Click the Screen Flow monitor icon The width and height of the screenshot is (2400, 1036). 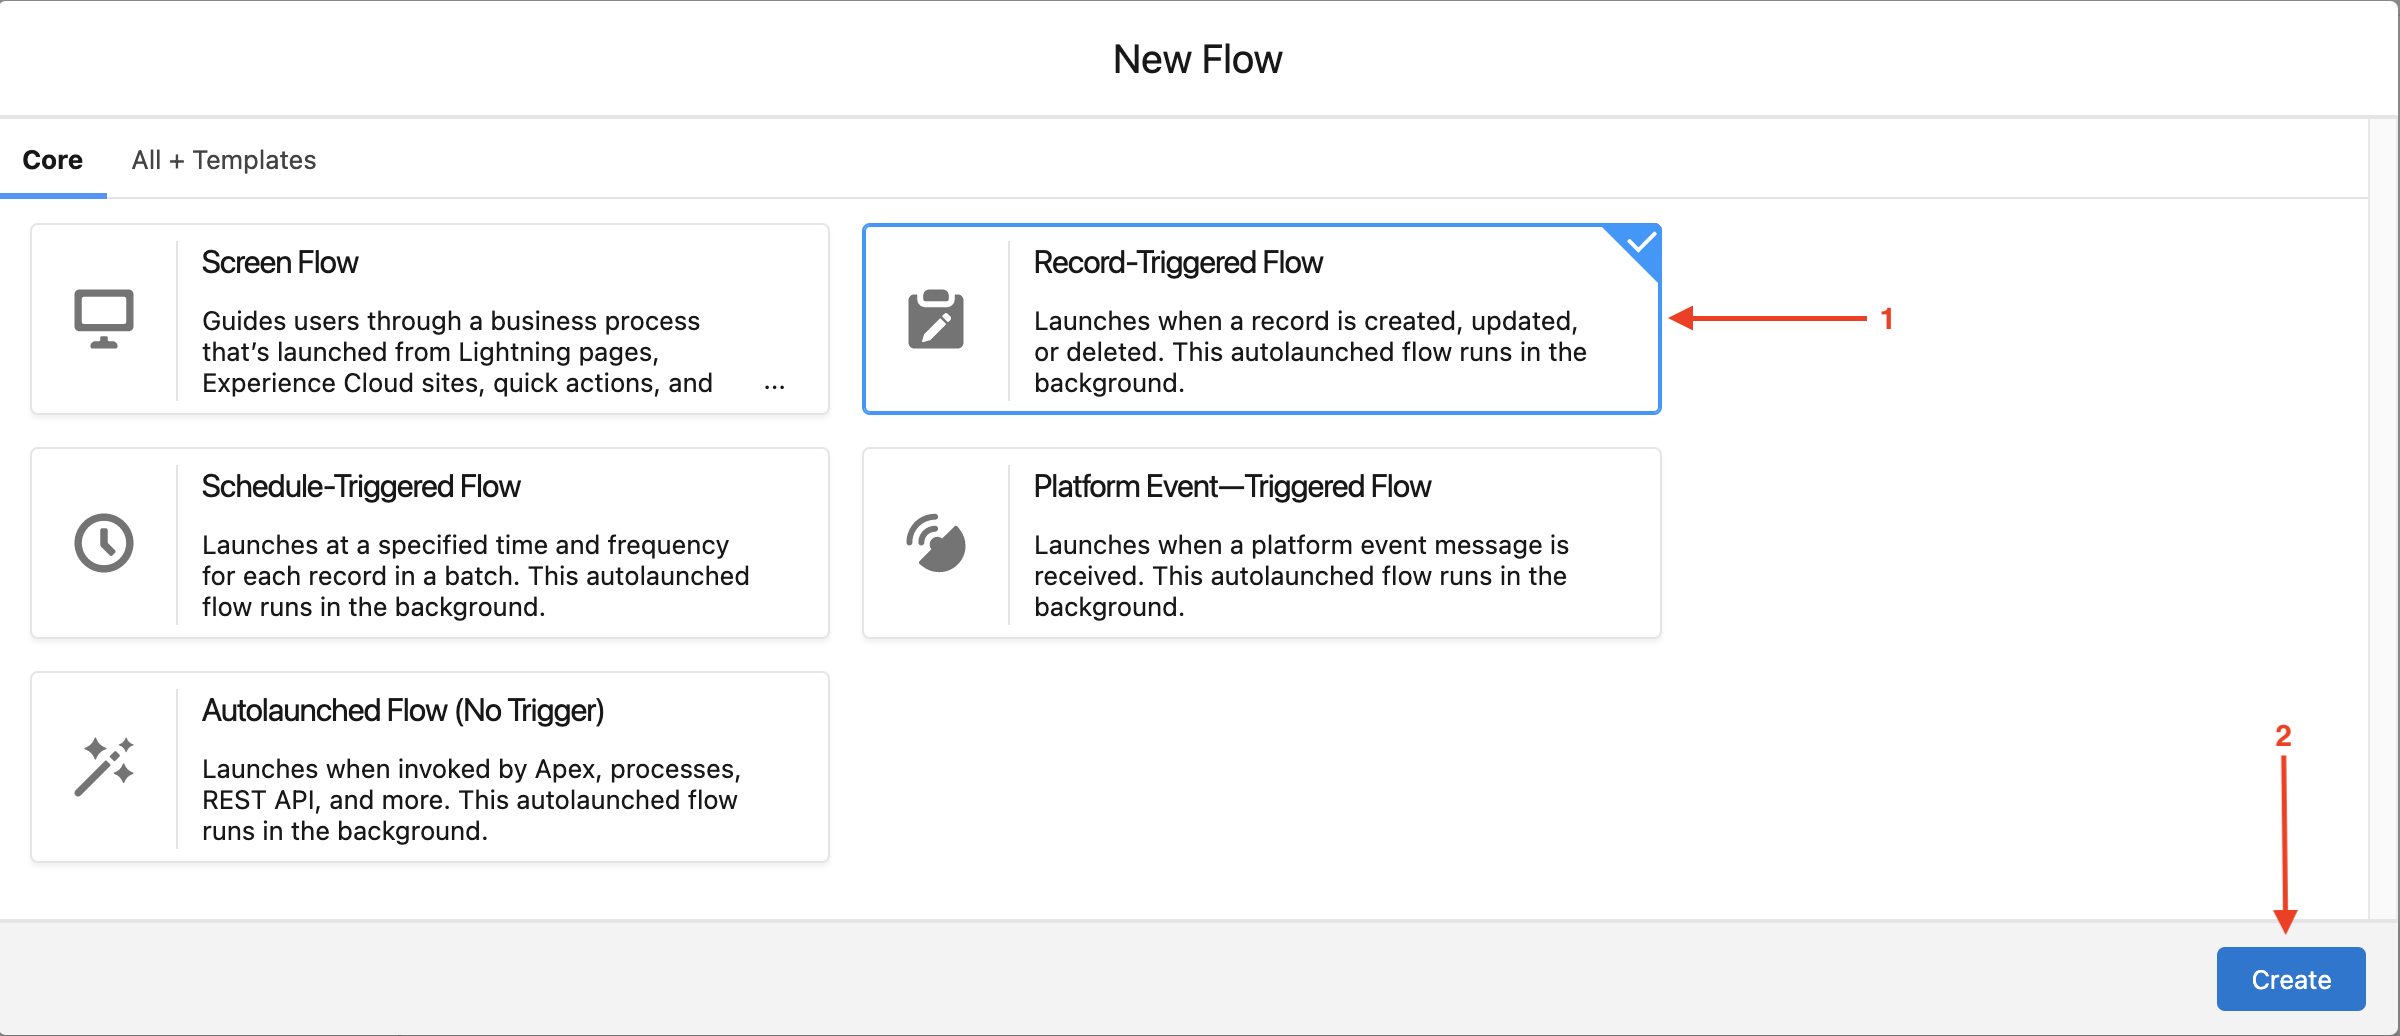tap(104, 319)
